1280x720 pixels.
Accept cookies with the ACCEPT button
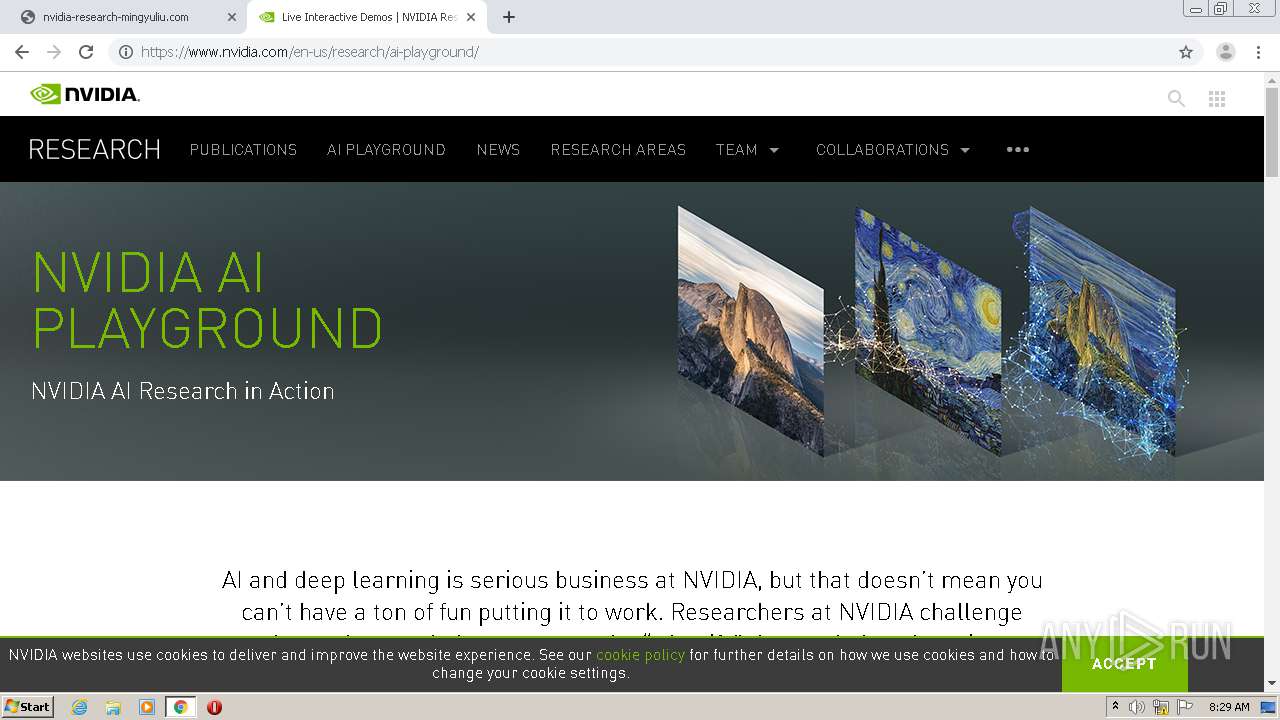click(1124, 664)
